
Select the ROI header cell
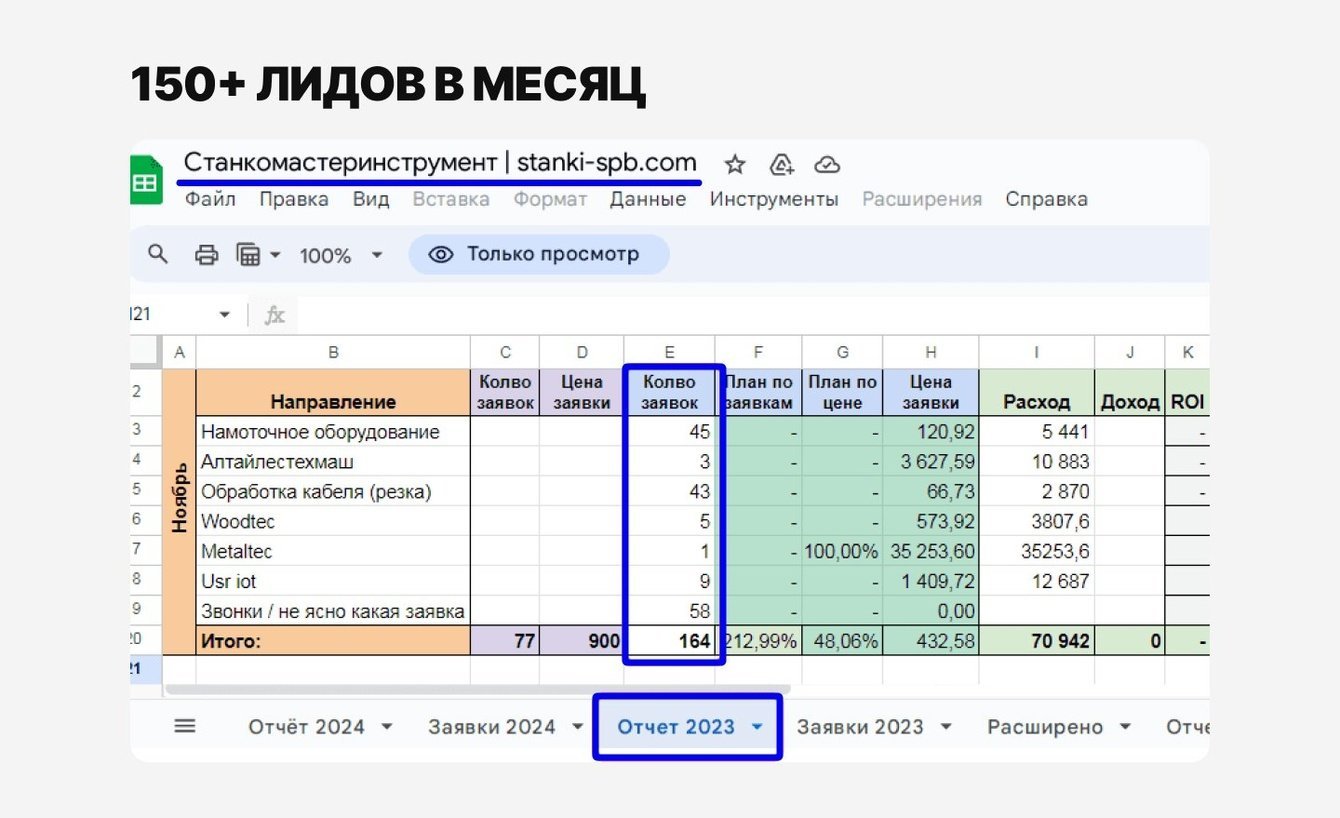click(x=1186, y=392)
